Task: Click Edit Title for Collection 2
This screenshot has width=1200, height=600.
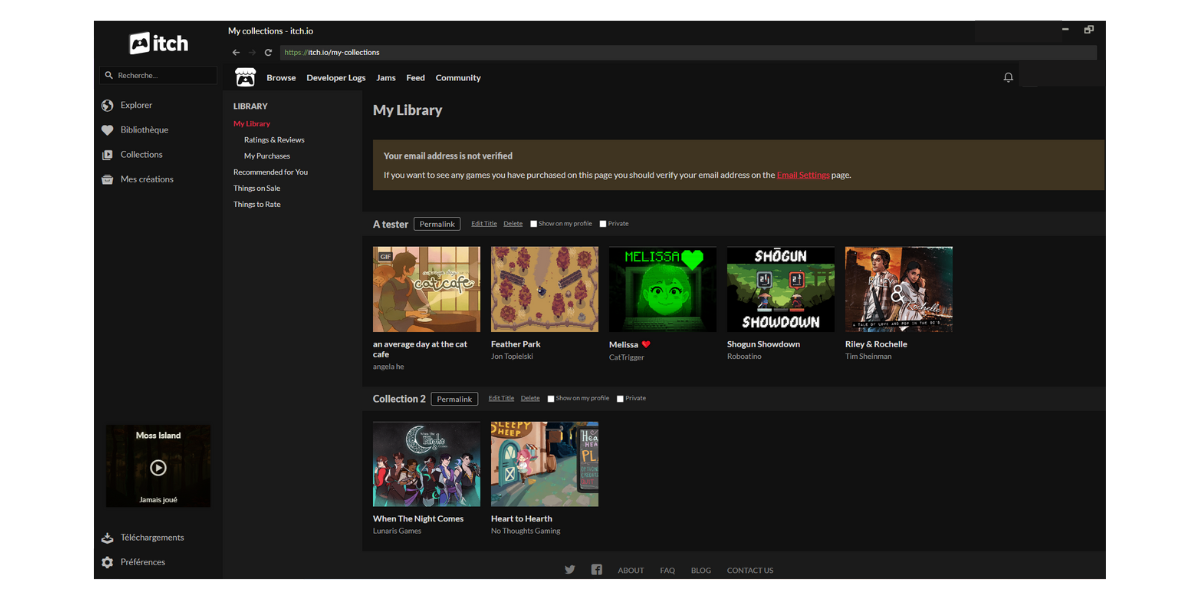Action: pyautogui.click(x=501, y=399)
